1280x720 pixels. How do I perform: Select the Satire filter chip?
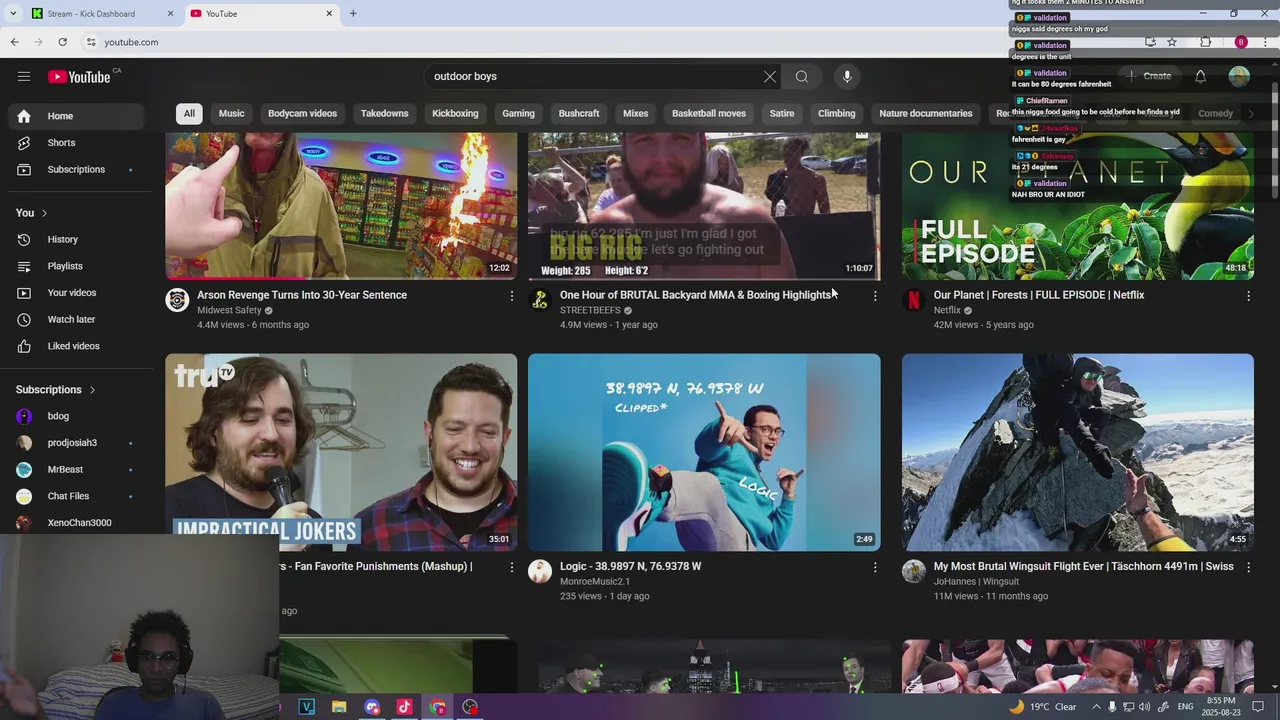coord(782,113)
